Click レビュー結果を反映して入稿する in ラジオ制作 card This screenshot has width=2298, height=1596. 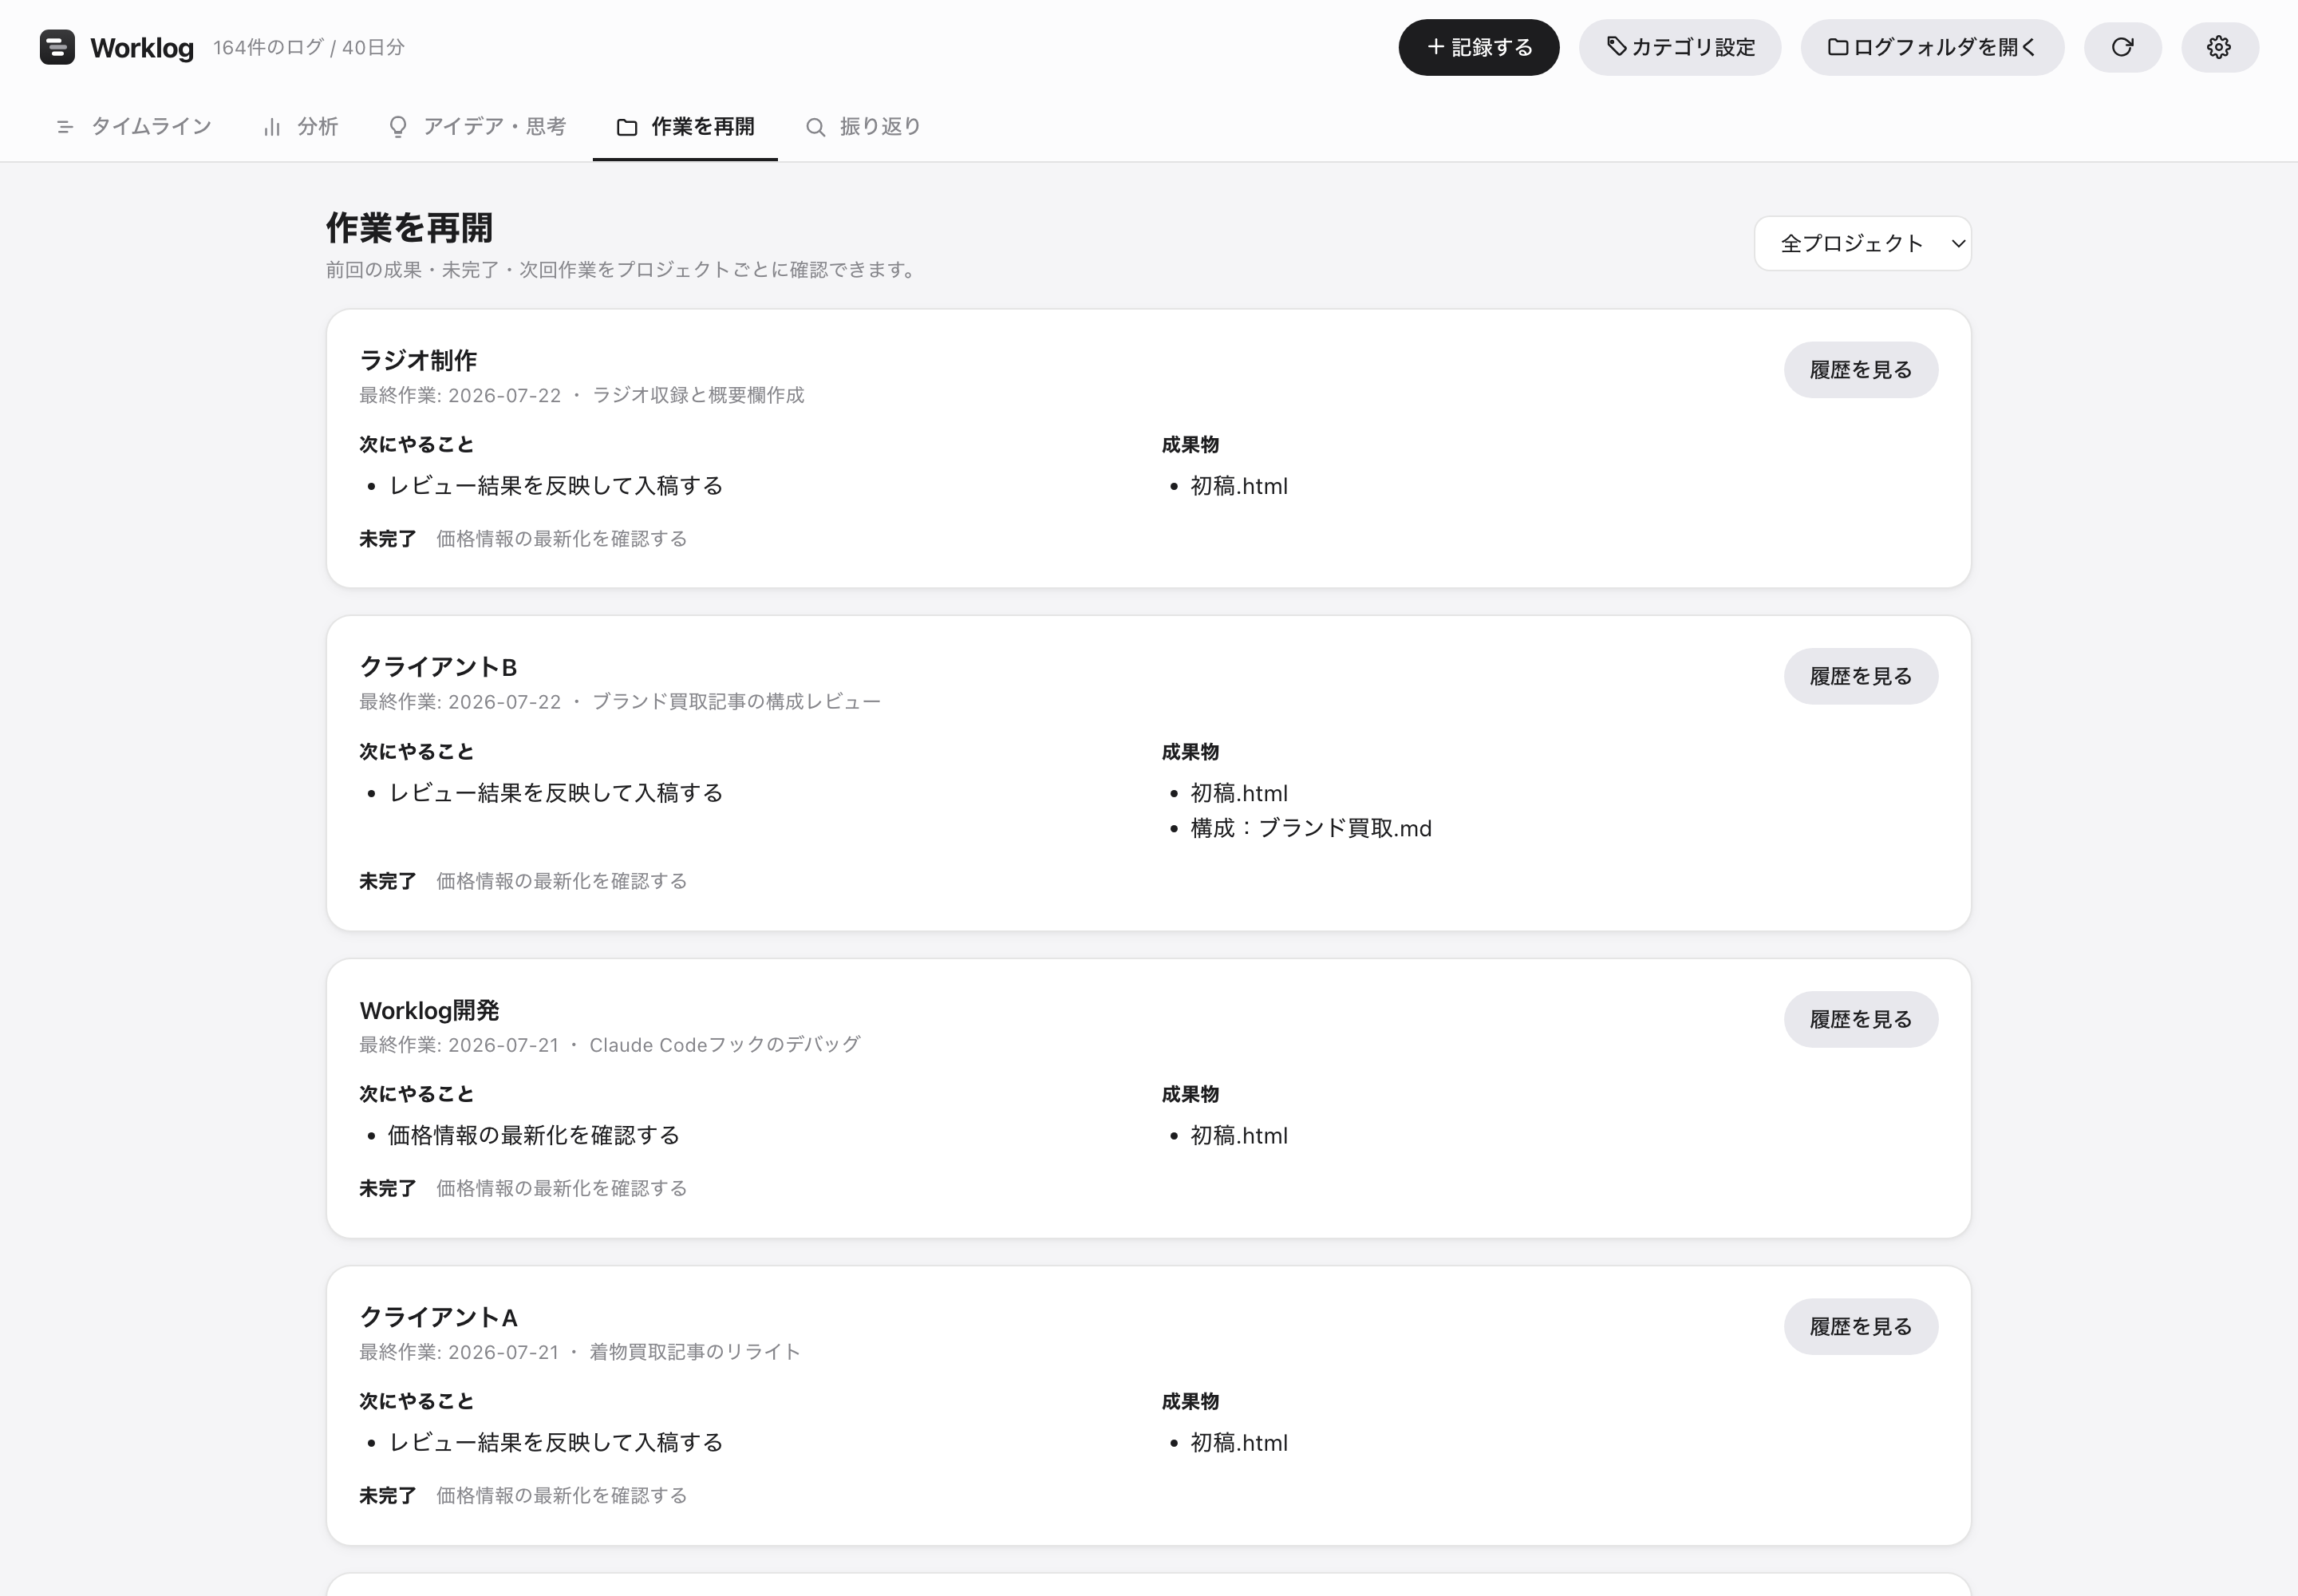[555, 486]
